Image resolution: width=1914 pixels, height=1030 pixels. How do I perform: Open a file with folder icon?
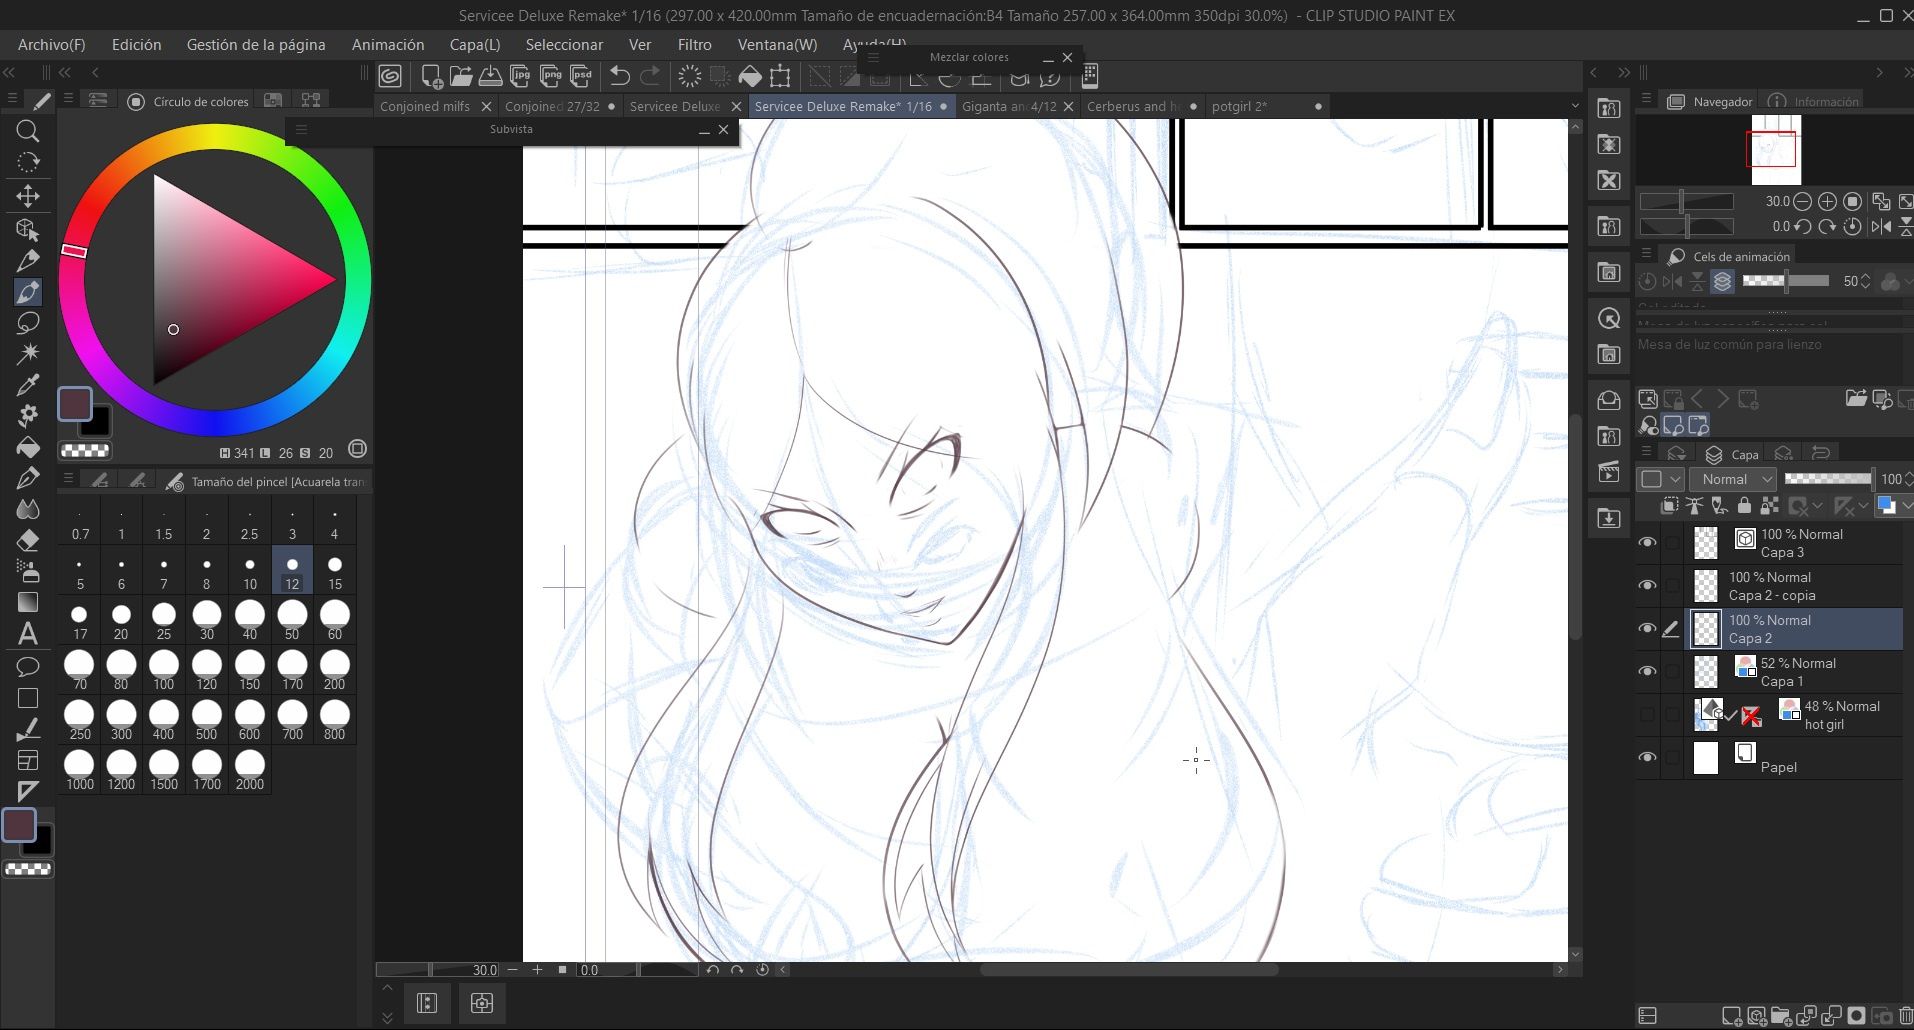pyautogui.click(x=461, y=76)
